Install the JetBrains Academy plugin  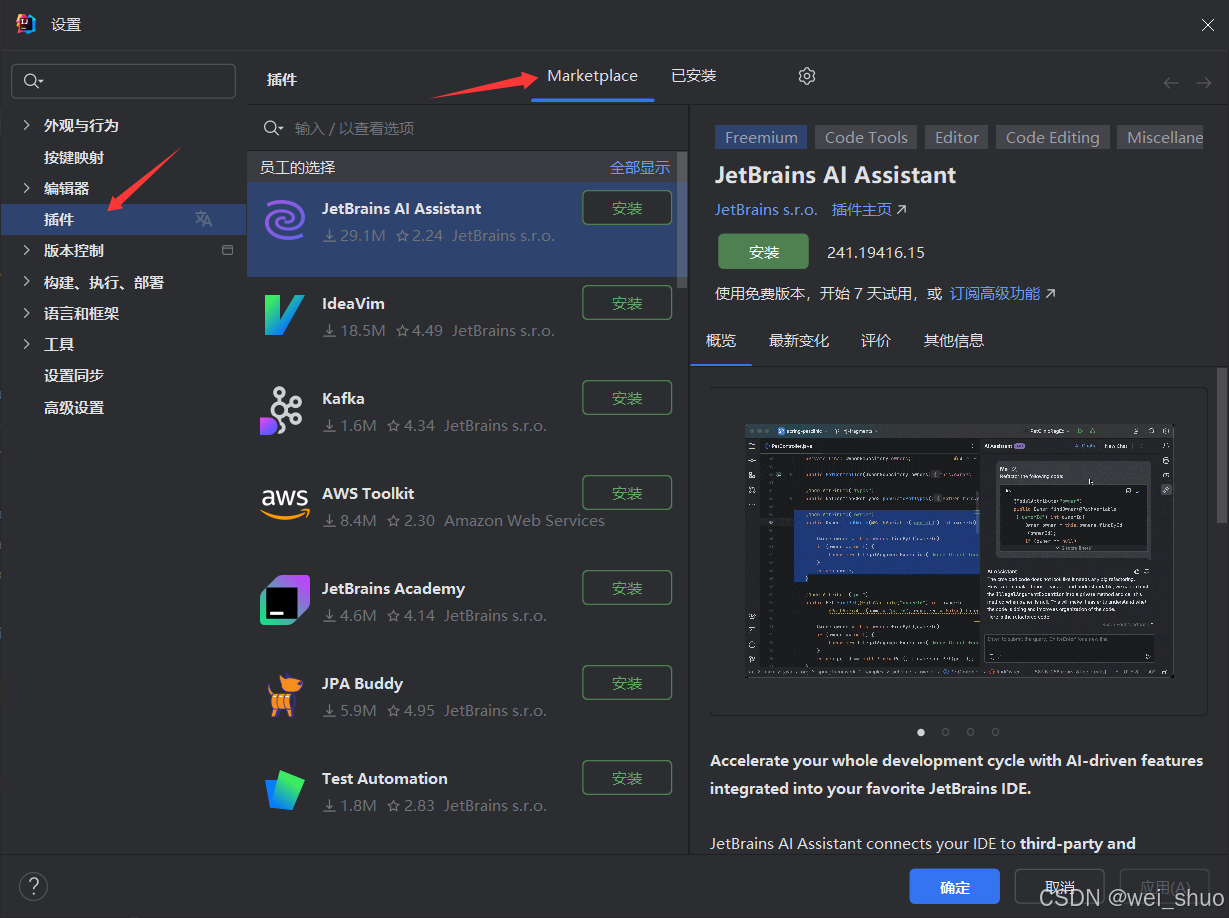(x=627, y=588)
